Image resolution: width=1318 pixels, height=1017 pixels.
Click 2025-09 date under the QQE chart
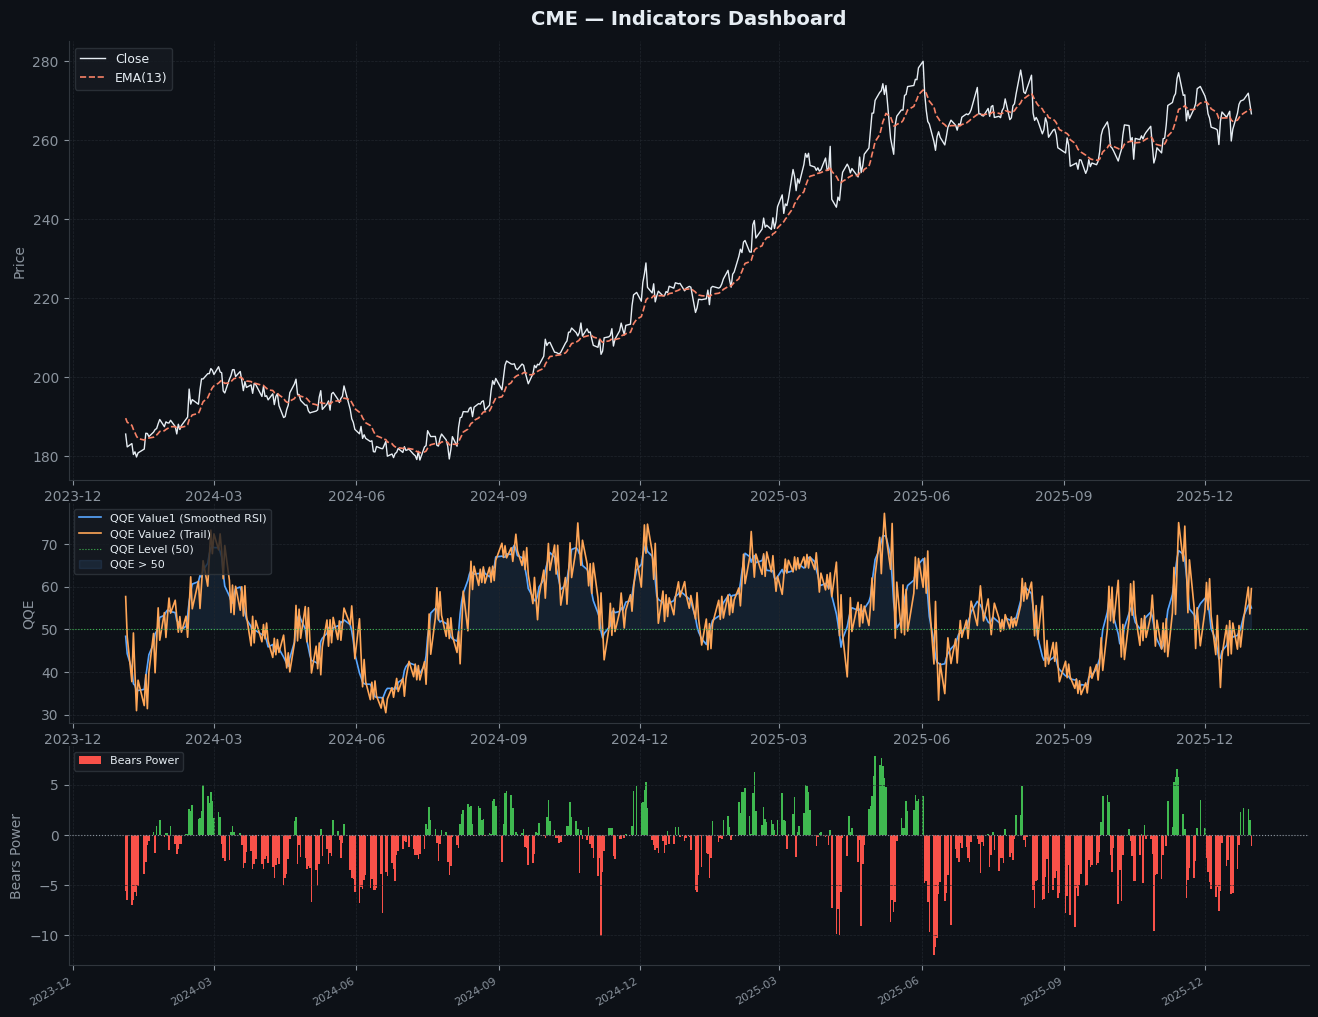(x=1063, y=739)
